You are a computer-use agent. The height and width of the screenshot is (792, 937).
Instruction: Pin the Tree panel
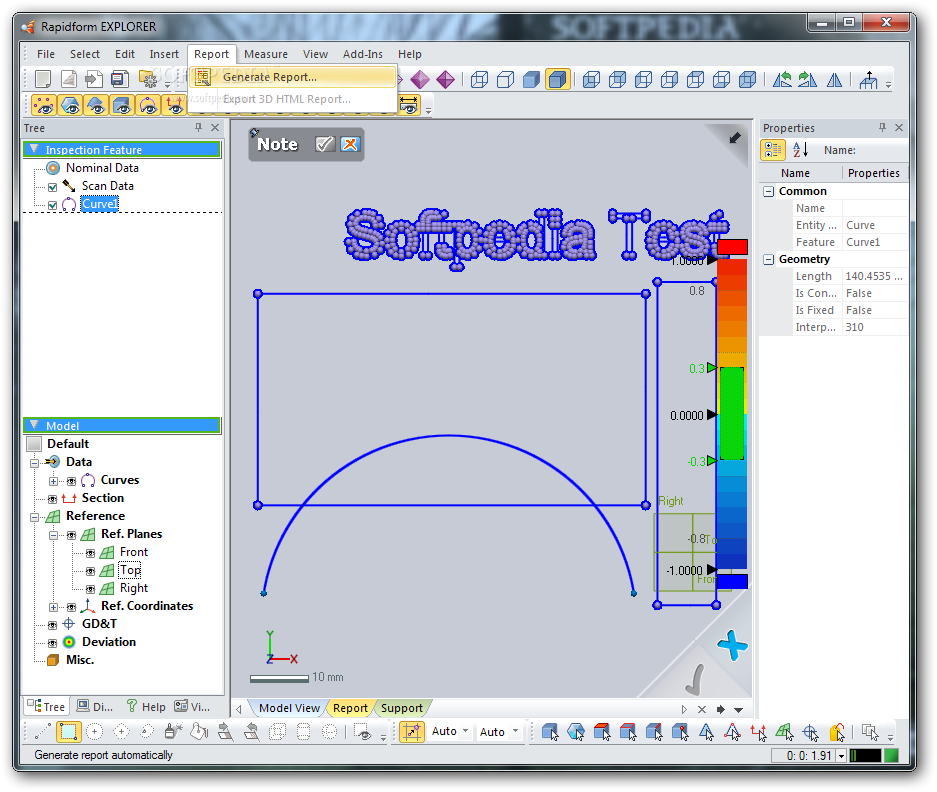pyautogui.click(x=198, y=127)
